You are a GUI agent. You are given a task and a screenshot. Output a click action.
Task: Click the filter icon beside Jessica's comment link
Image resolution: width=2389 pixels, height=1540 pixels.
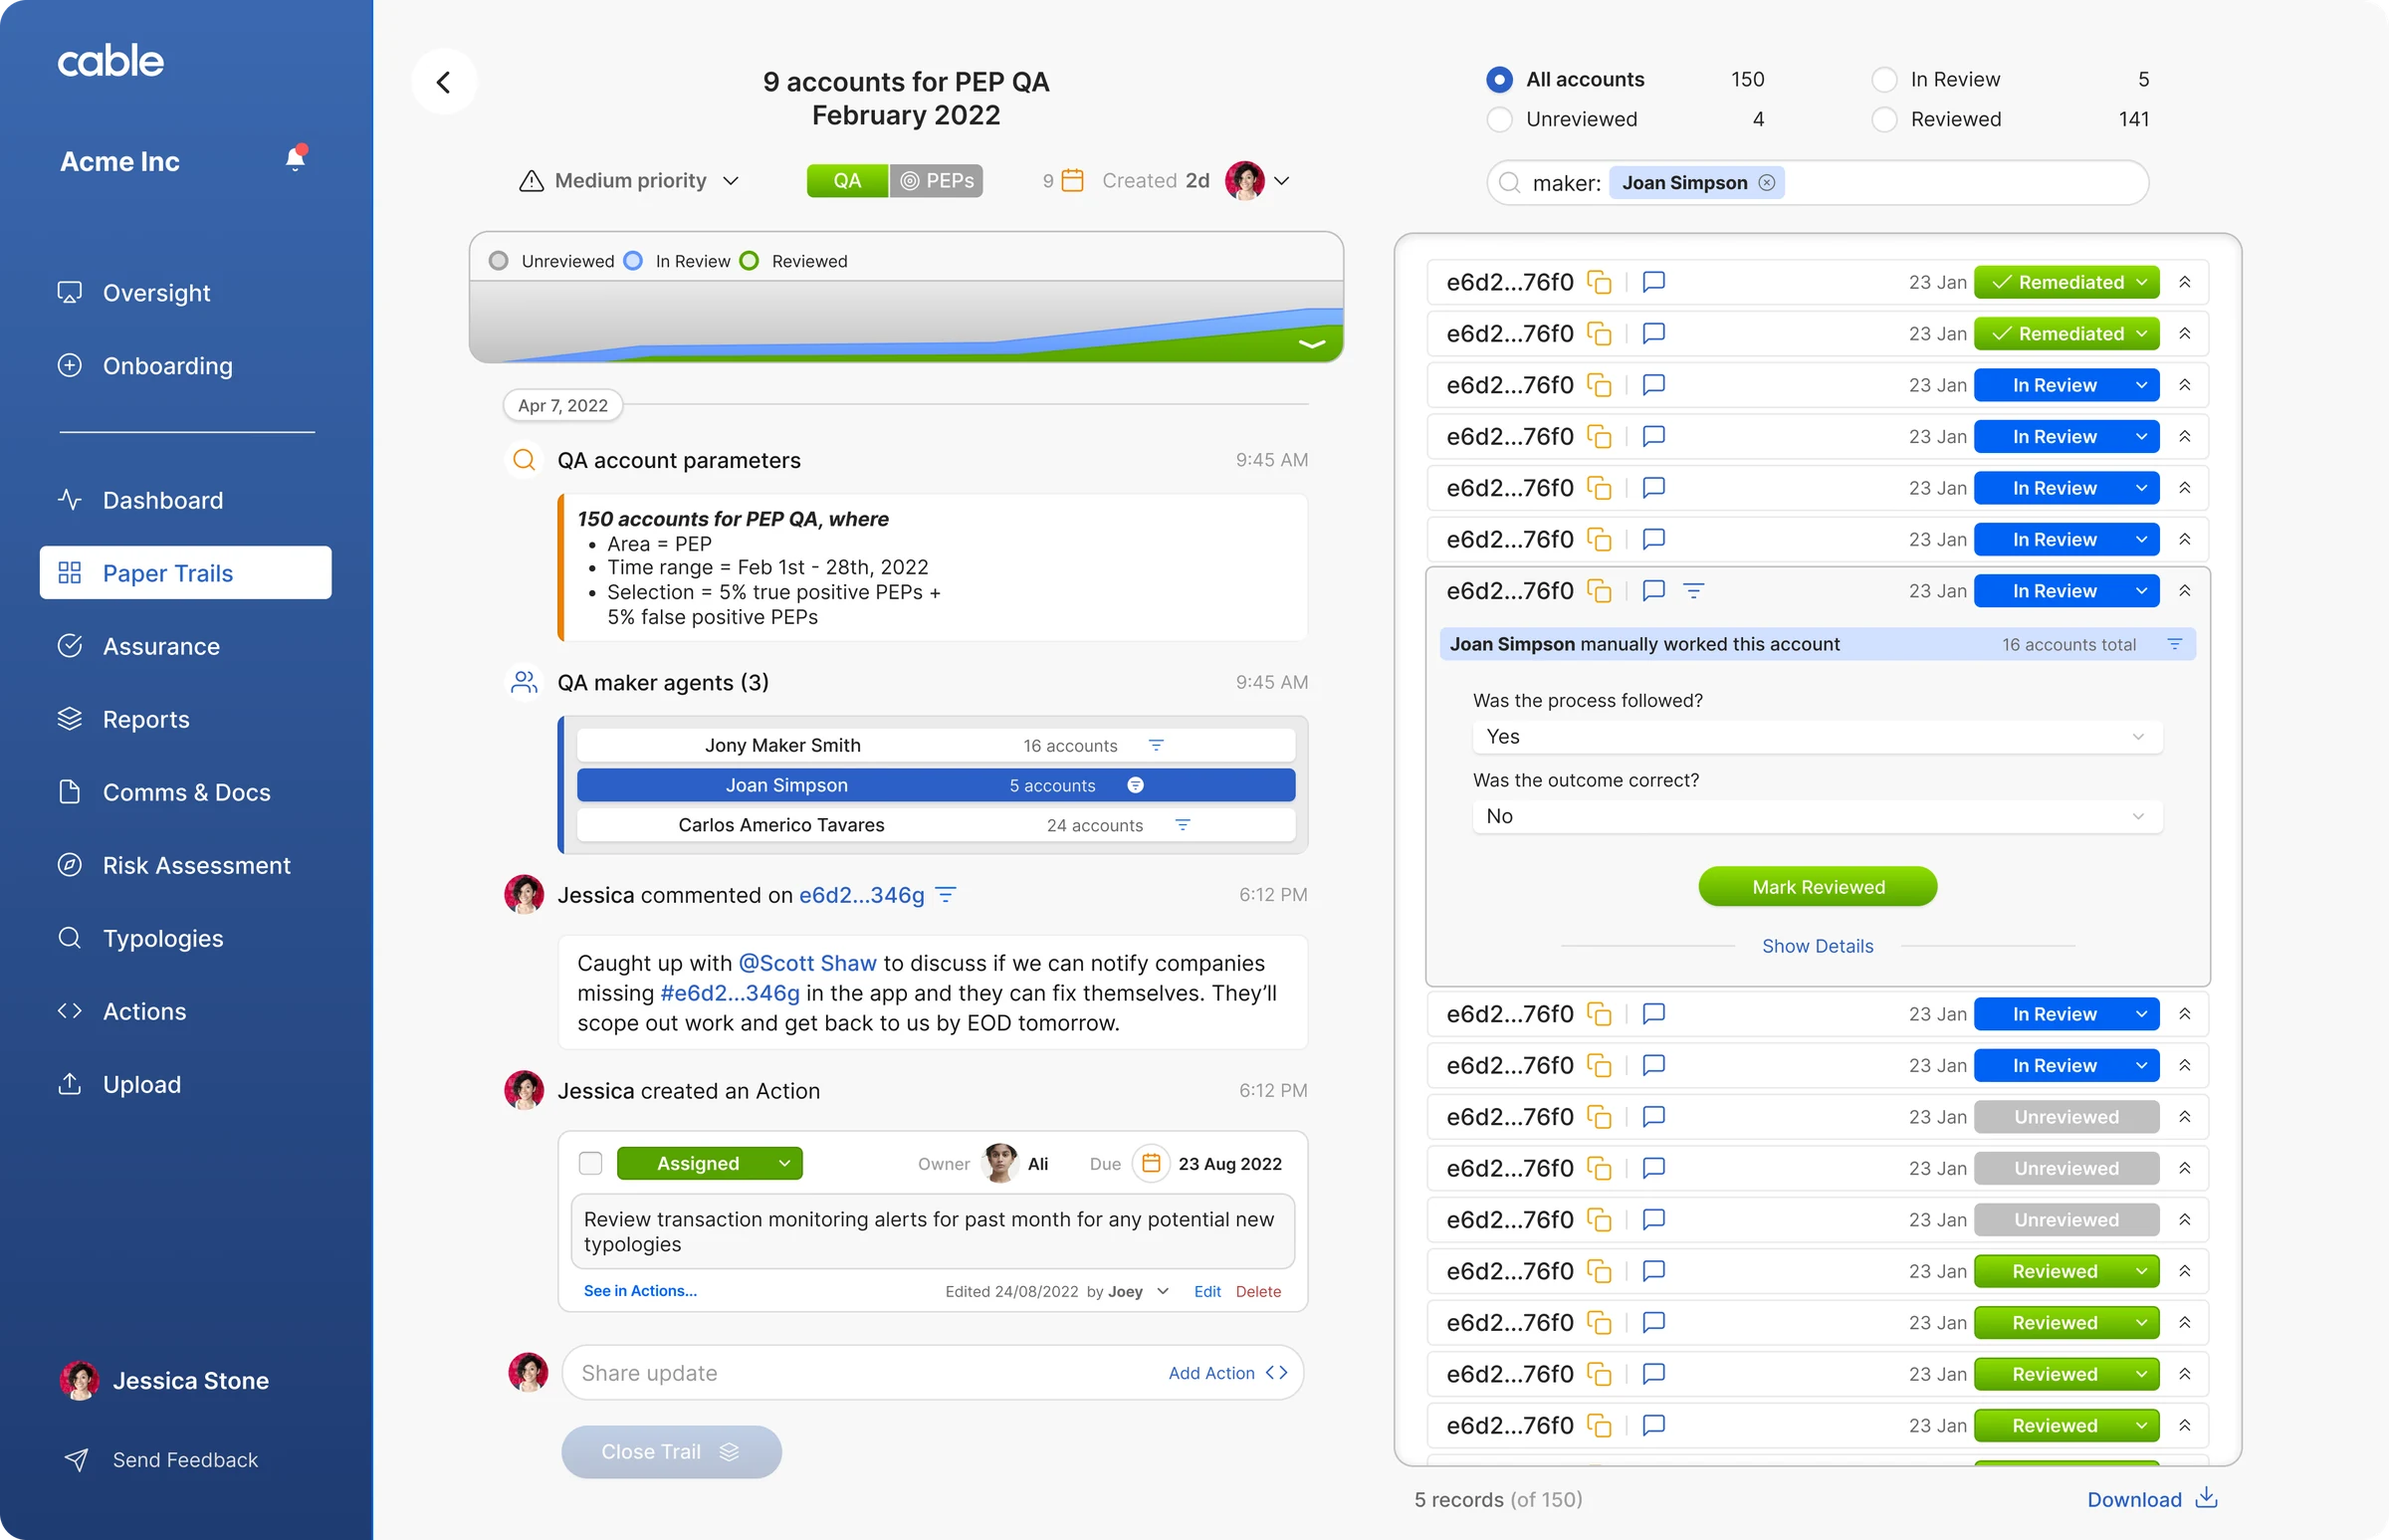pos(946,896)
